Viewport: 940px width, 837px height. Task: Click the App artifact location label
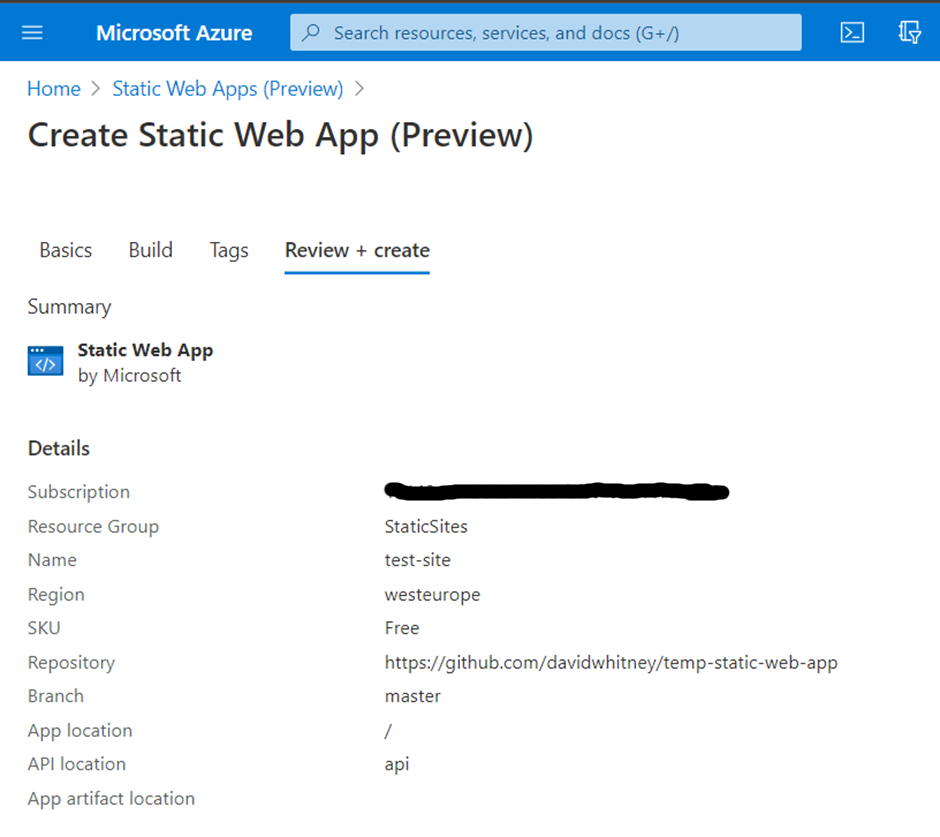[112, 799]
